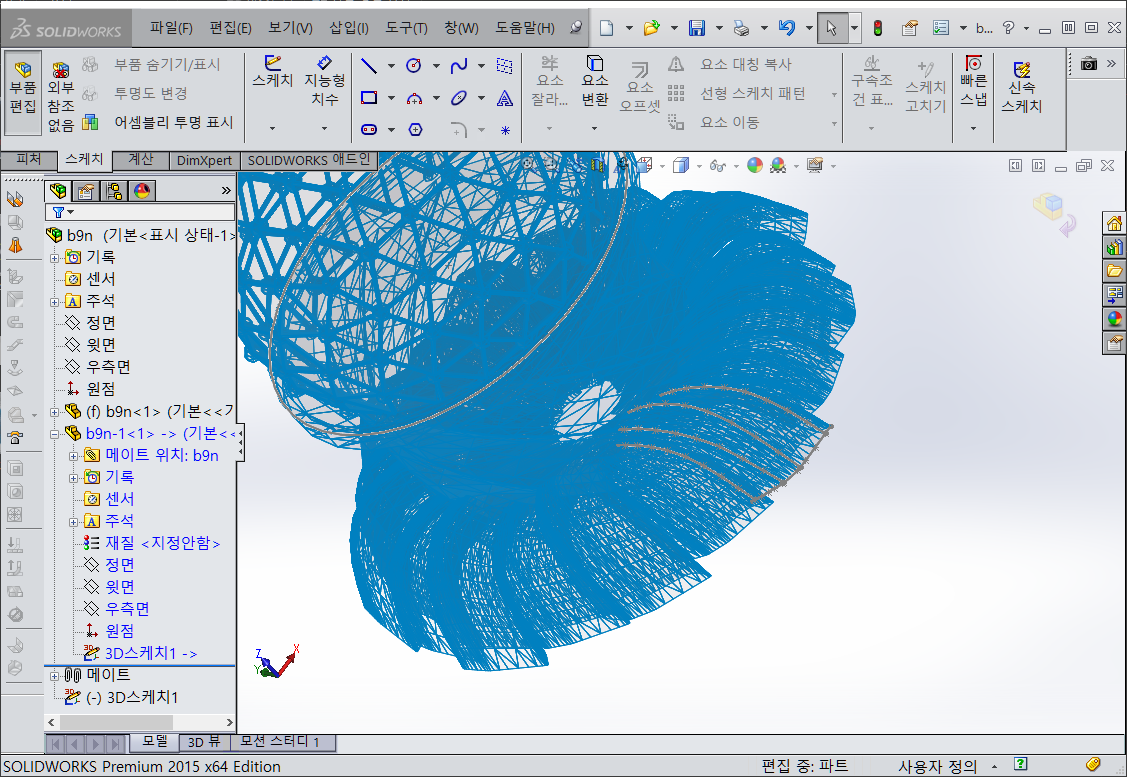This screenshot has height=777, width=1127.
Task: Click 선형 스케치 패턴 button
Action: (737, 93)
